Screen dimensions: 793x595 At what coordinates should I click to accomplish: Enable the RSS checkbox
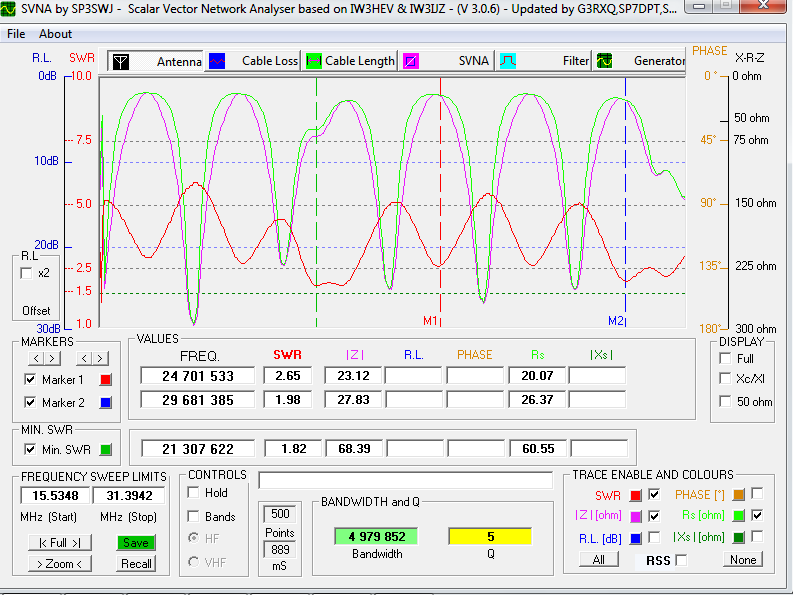click(681, 561)
